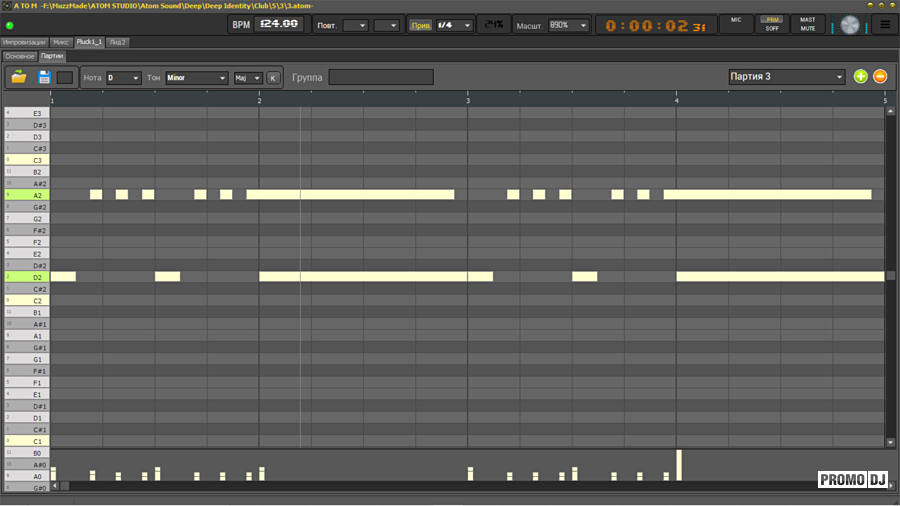Viewport: 900px width, 506px height.
Task: Click the master volume knob
Action: tap(850, 25)
